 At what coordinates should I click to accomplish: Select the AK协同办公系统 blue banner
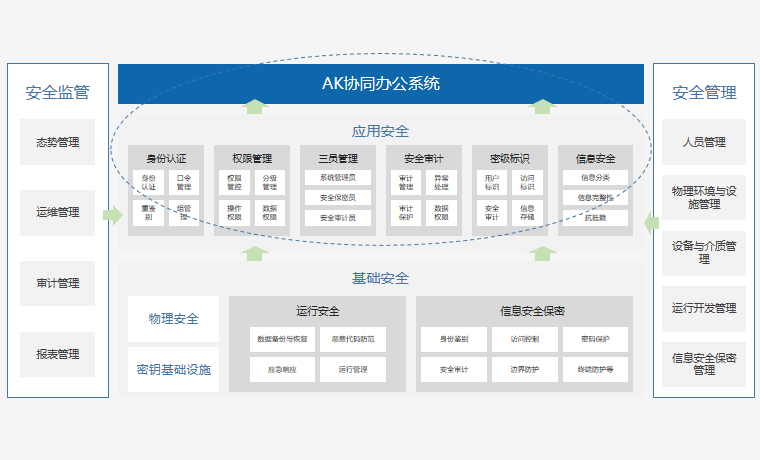pyautogui.click(x=380, y=84)
